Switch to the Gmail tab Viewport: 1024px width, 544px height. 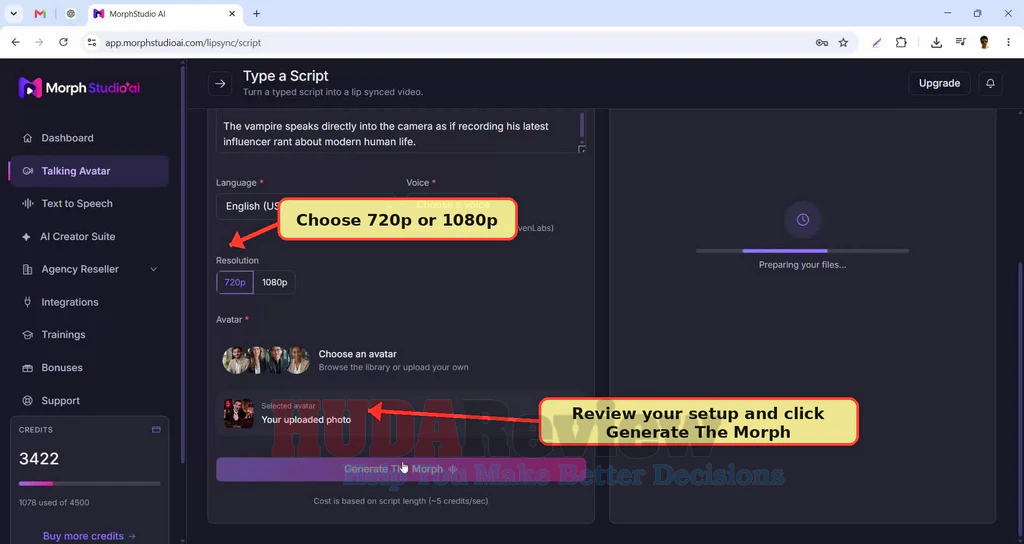[x=40, y=14]
